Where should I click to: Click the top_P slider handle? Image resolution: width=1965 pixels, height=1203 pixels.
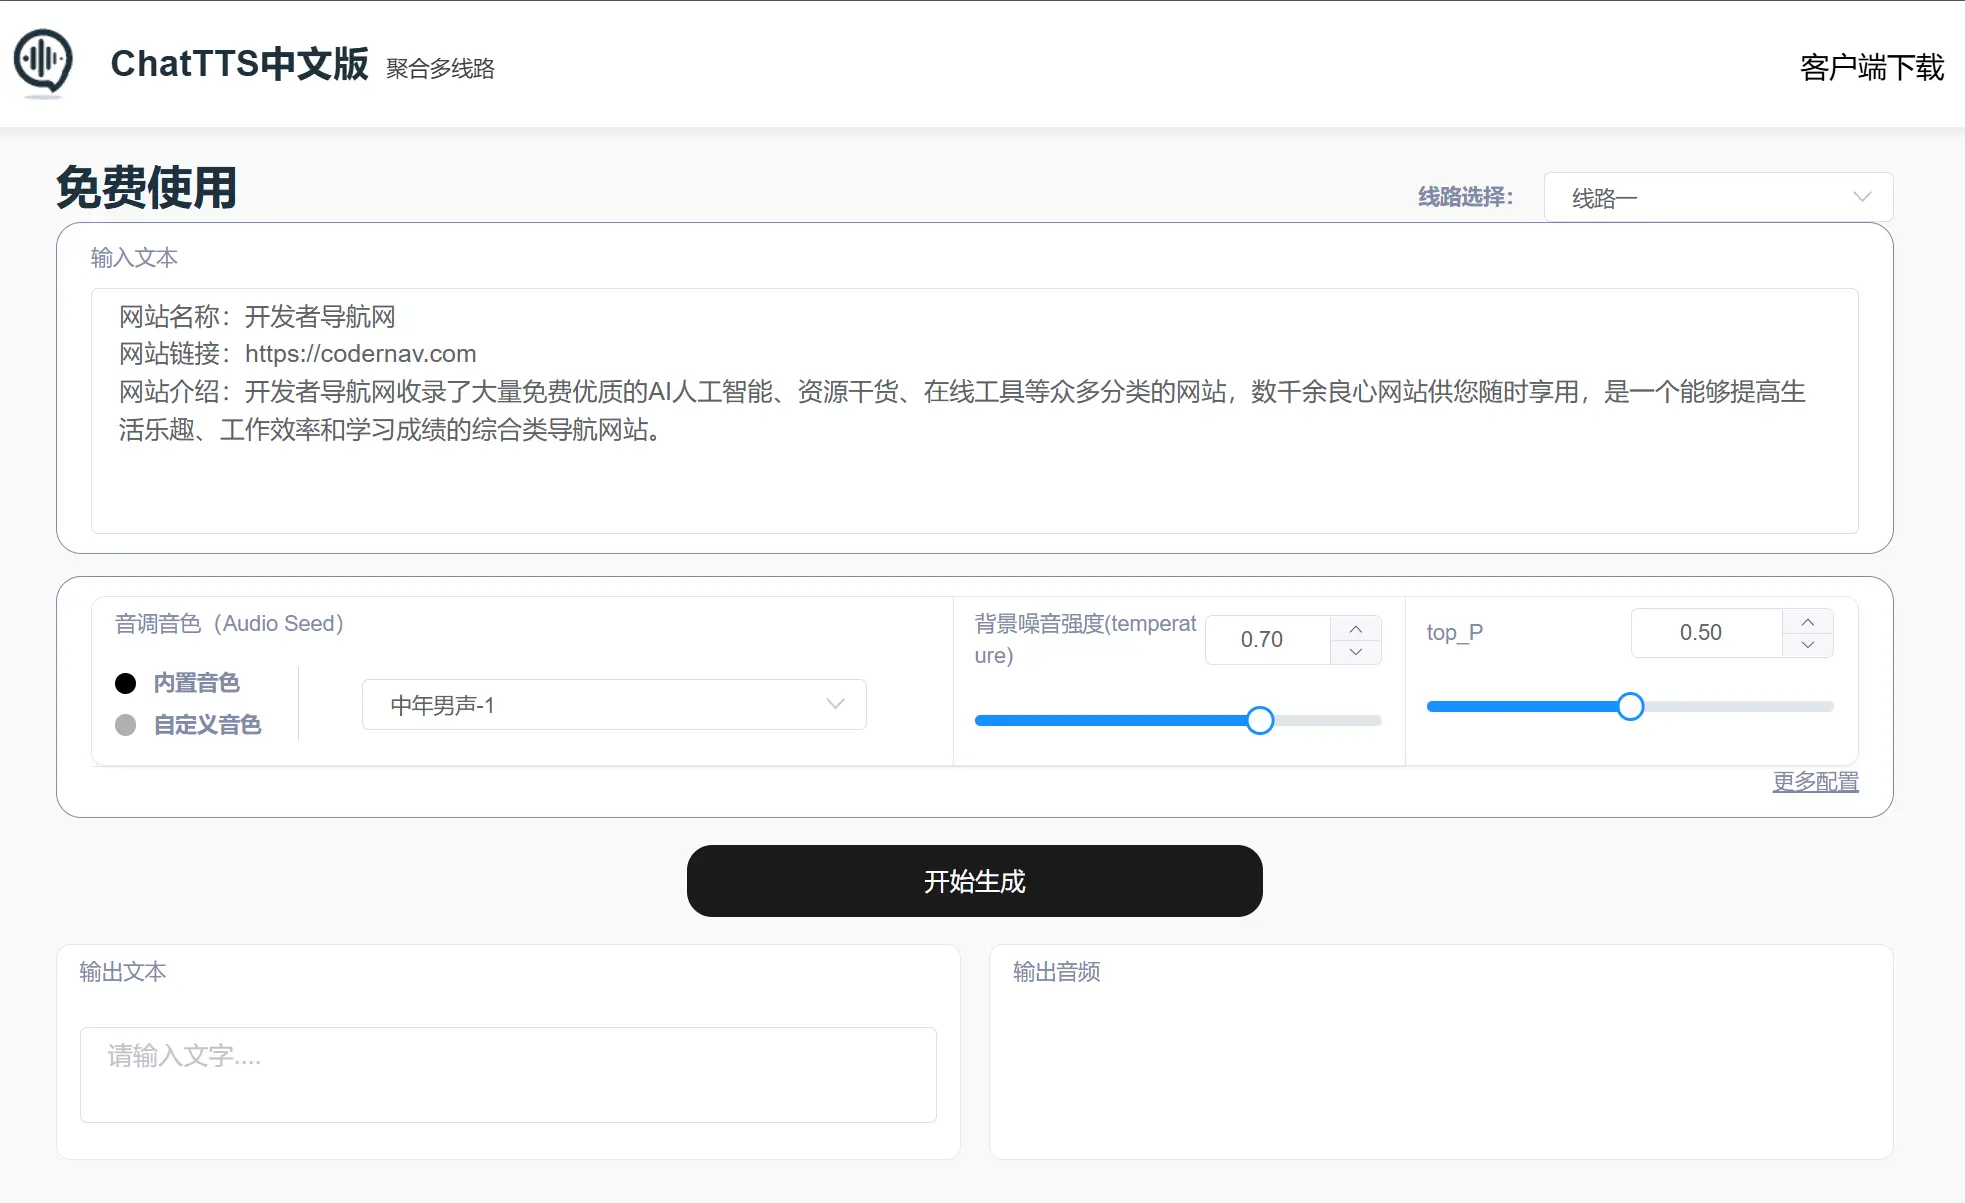point(1630,706)
